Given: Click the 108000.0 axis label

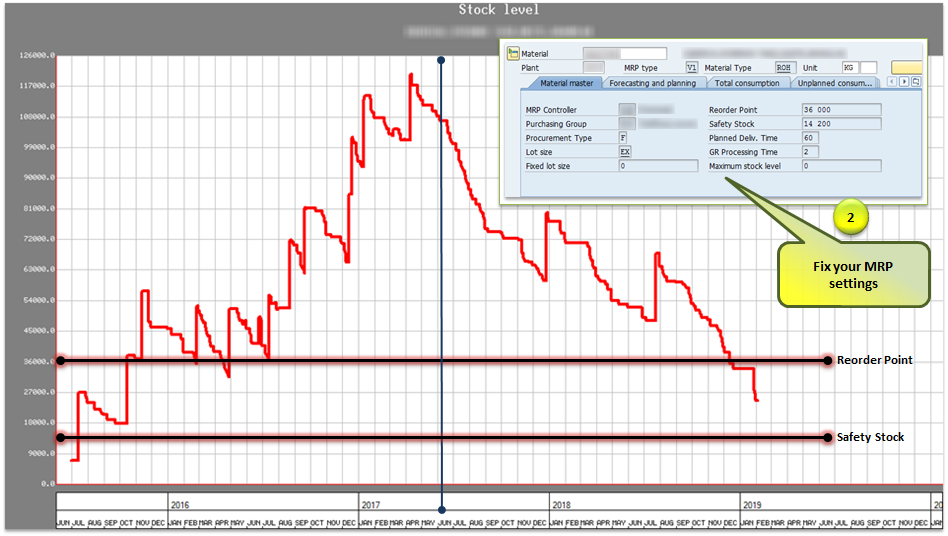Looking at the screenshot, I should [37, 117].
